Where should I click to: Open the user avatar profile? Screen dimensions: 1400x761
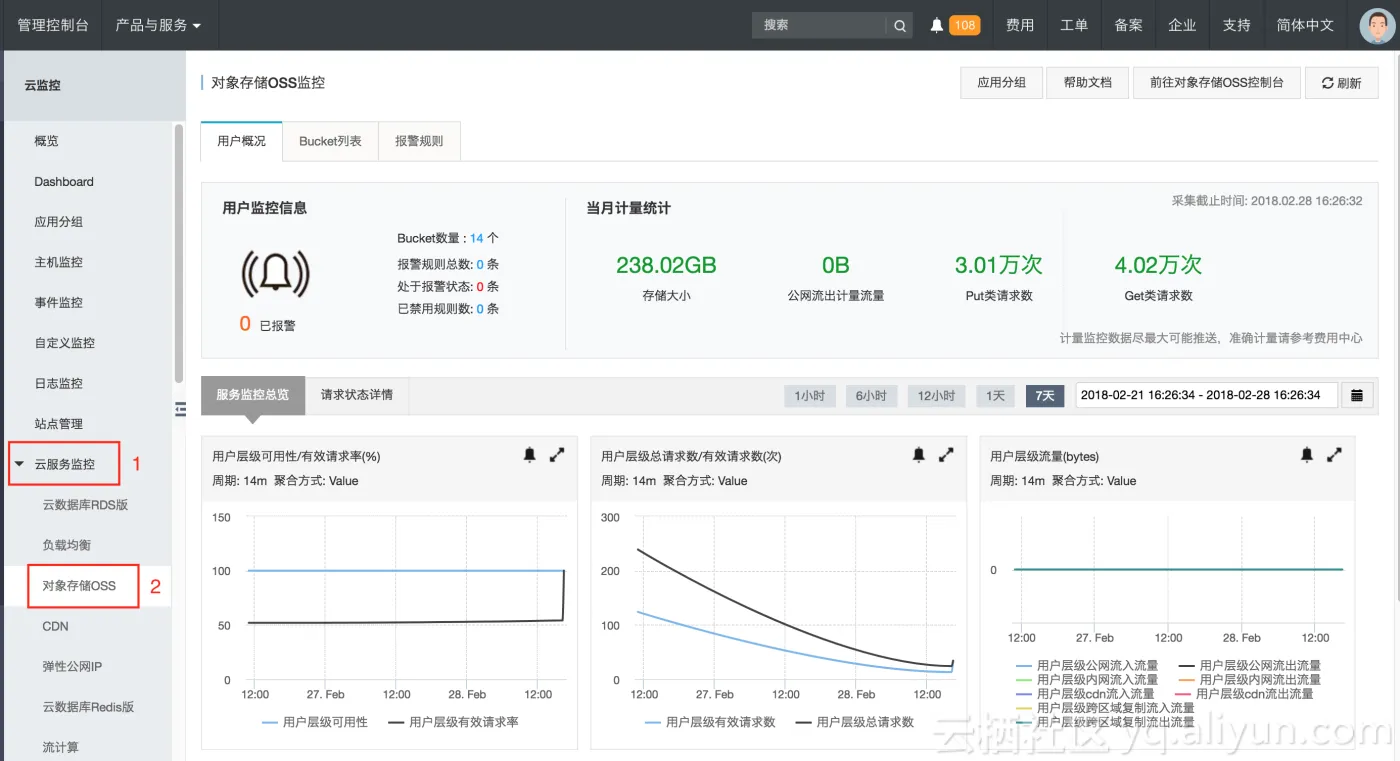1378,25
